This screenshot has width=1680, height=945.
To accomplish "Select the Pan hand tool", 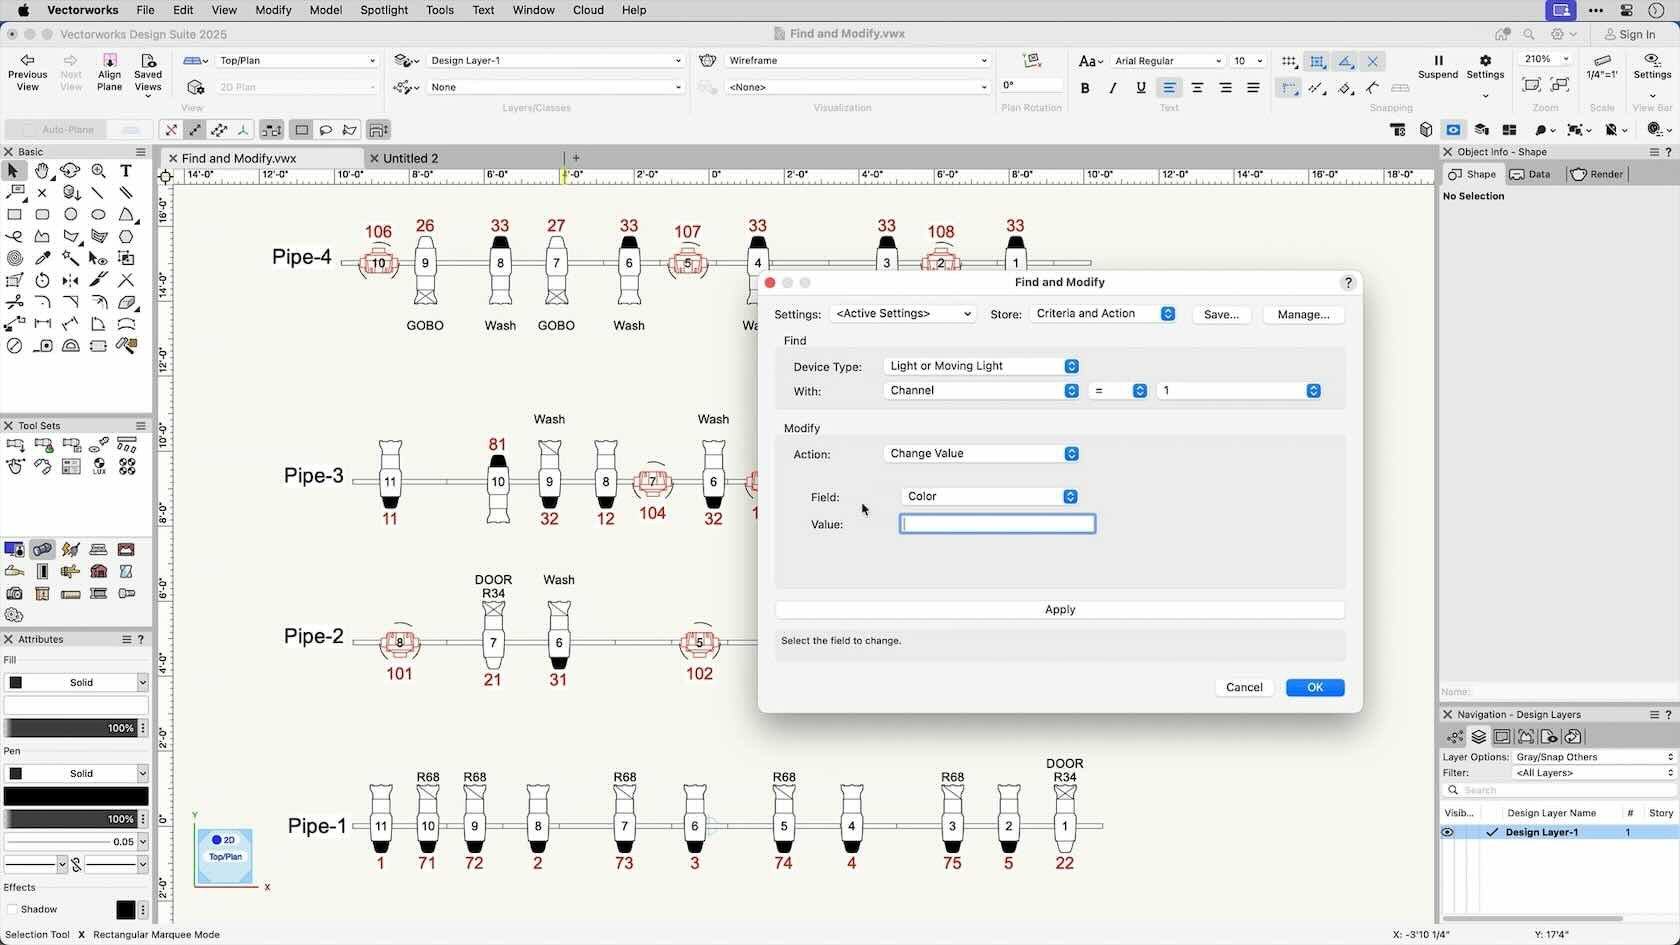I will tap(42, 171).
